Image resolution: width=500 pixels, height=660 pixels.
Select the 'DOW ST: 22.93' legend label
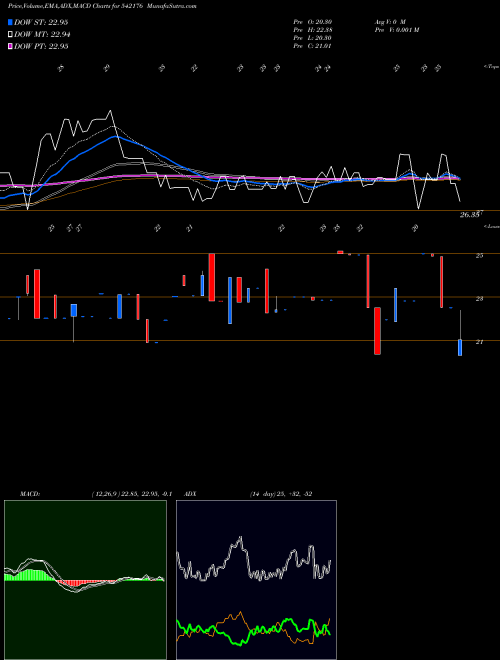coord(41,22)
